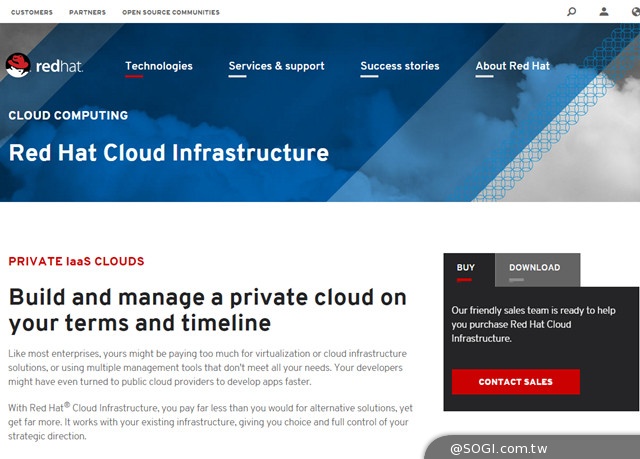Open the Success stories menu

(x=399, y=66)
